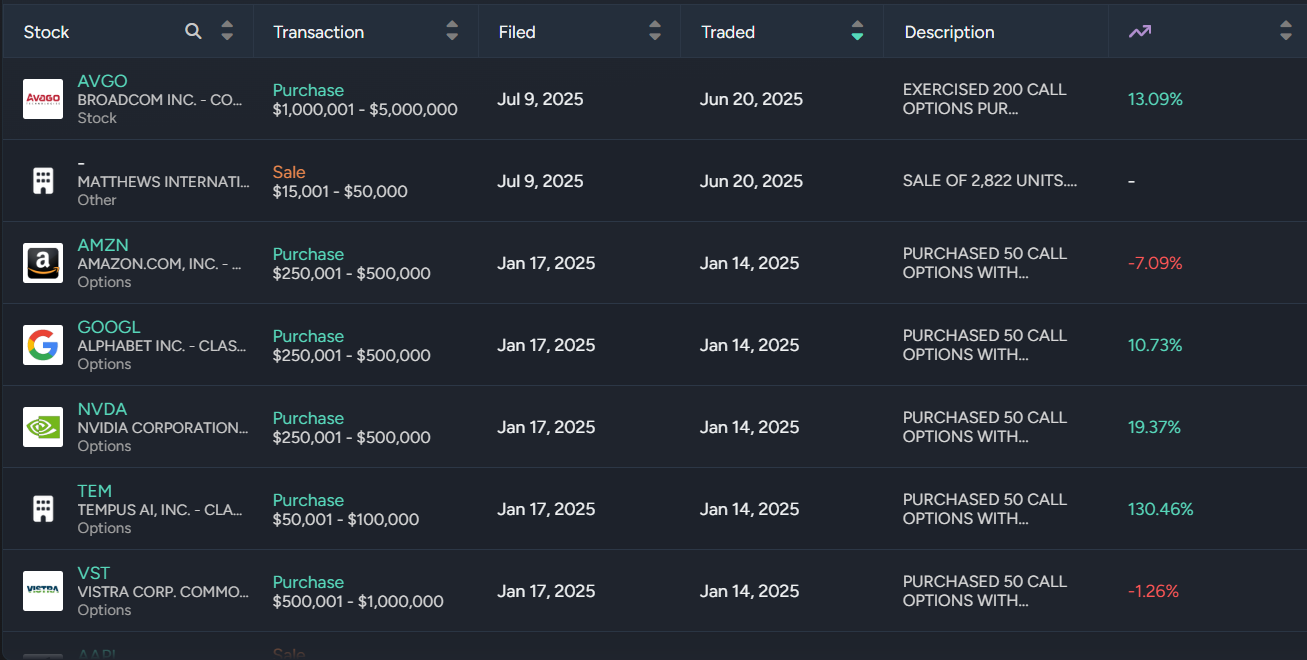
Task: Click the Tempus AI building placeholder icon
Action: (43, 509)
